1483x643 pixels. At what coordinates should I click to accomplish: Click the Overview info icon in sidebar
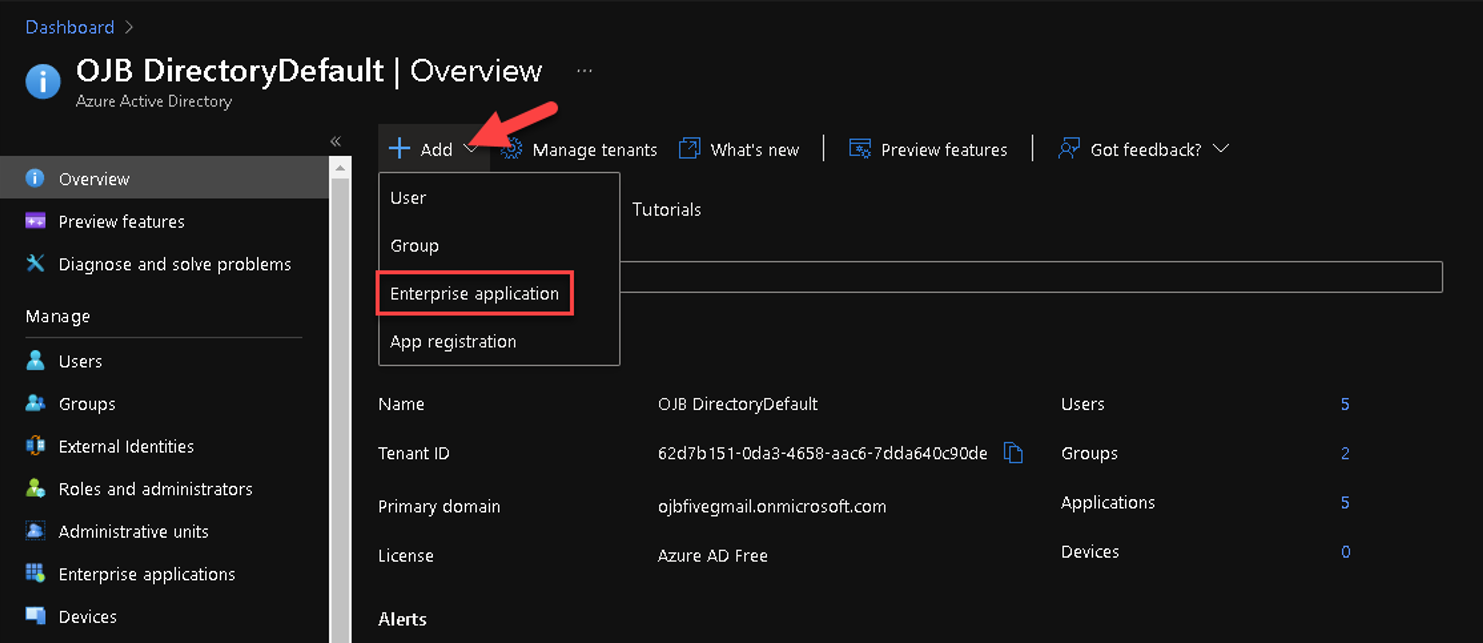(35, 178)
